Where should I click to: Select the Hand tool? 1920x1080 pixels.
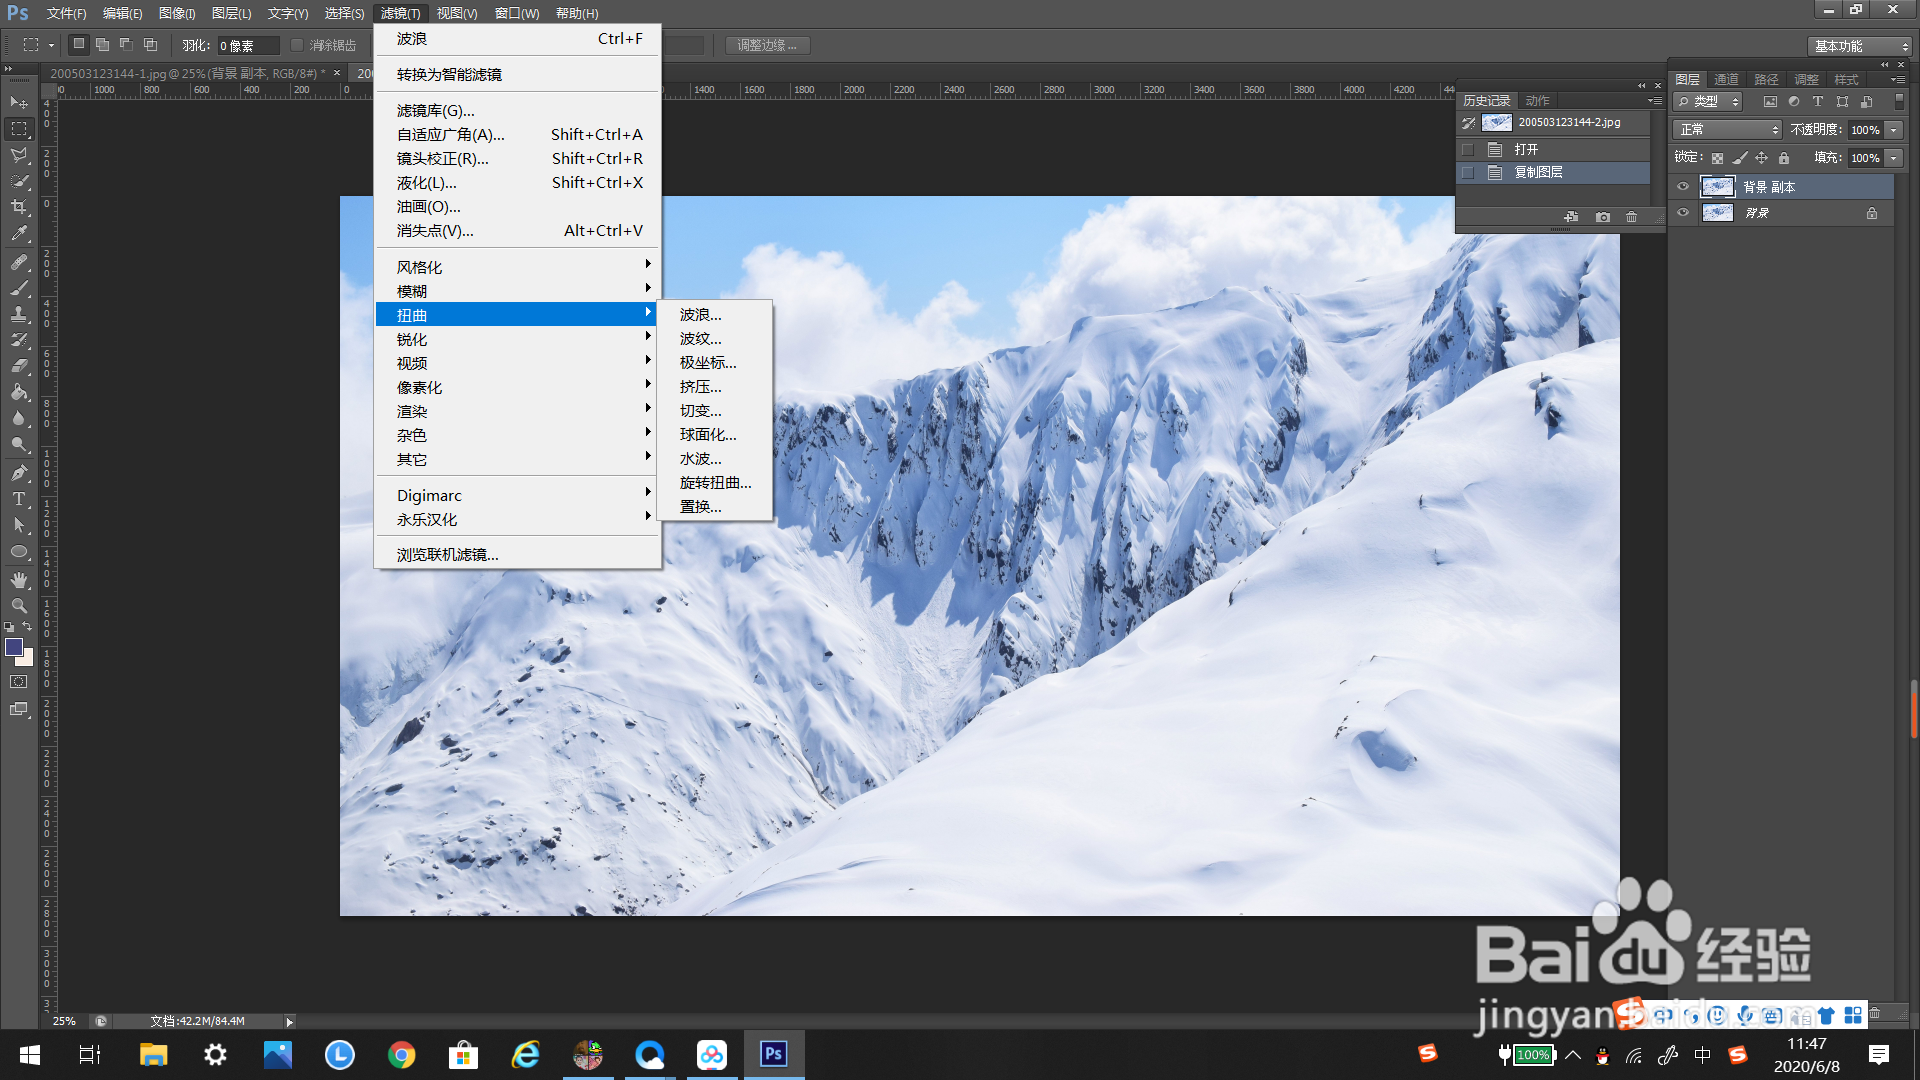(x=19, y=580)
